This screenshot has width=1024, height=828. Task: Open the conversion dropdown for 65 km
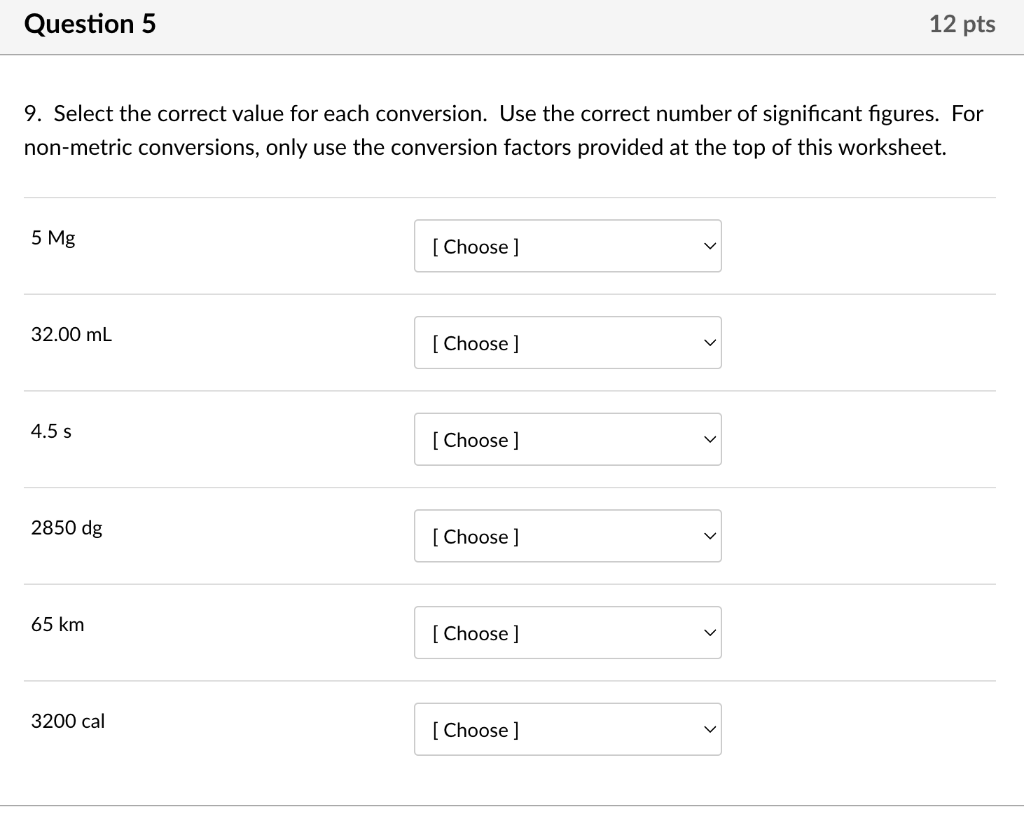pyautogui.click(x=567, y=632)
